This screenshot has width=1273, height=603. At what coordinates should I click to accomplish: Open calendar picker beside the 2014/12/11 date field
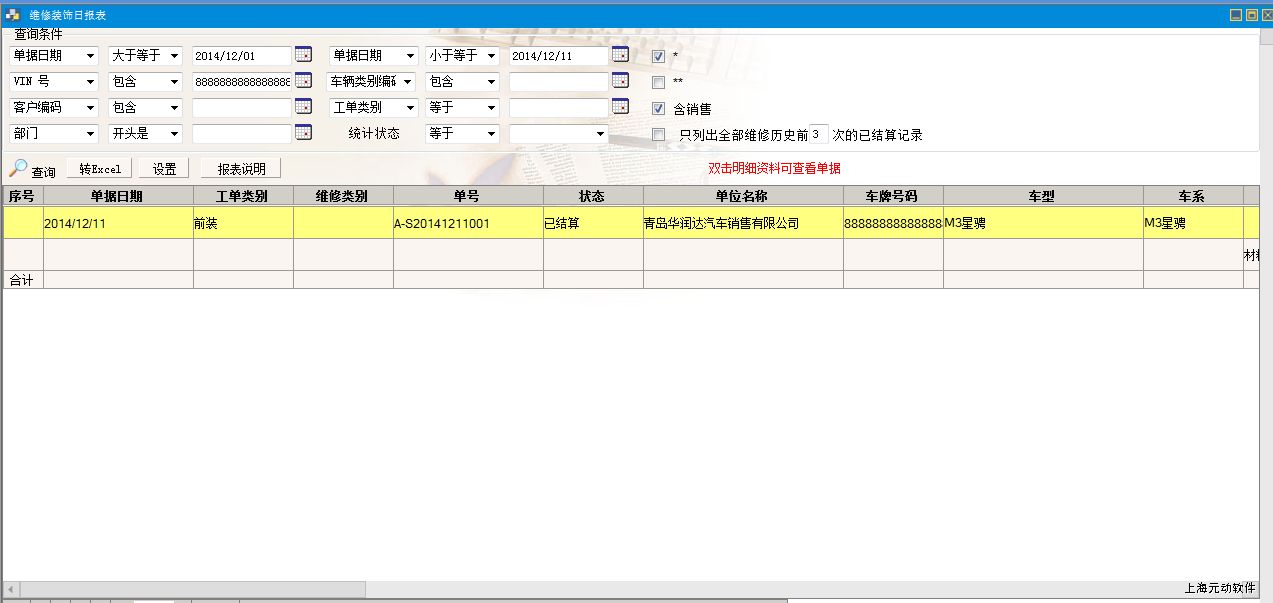(620, 55)
